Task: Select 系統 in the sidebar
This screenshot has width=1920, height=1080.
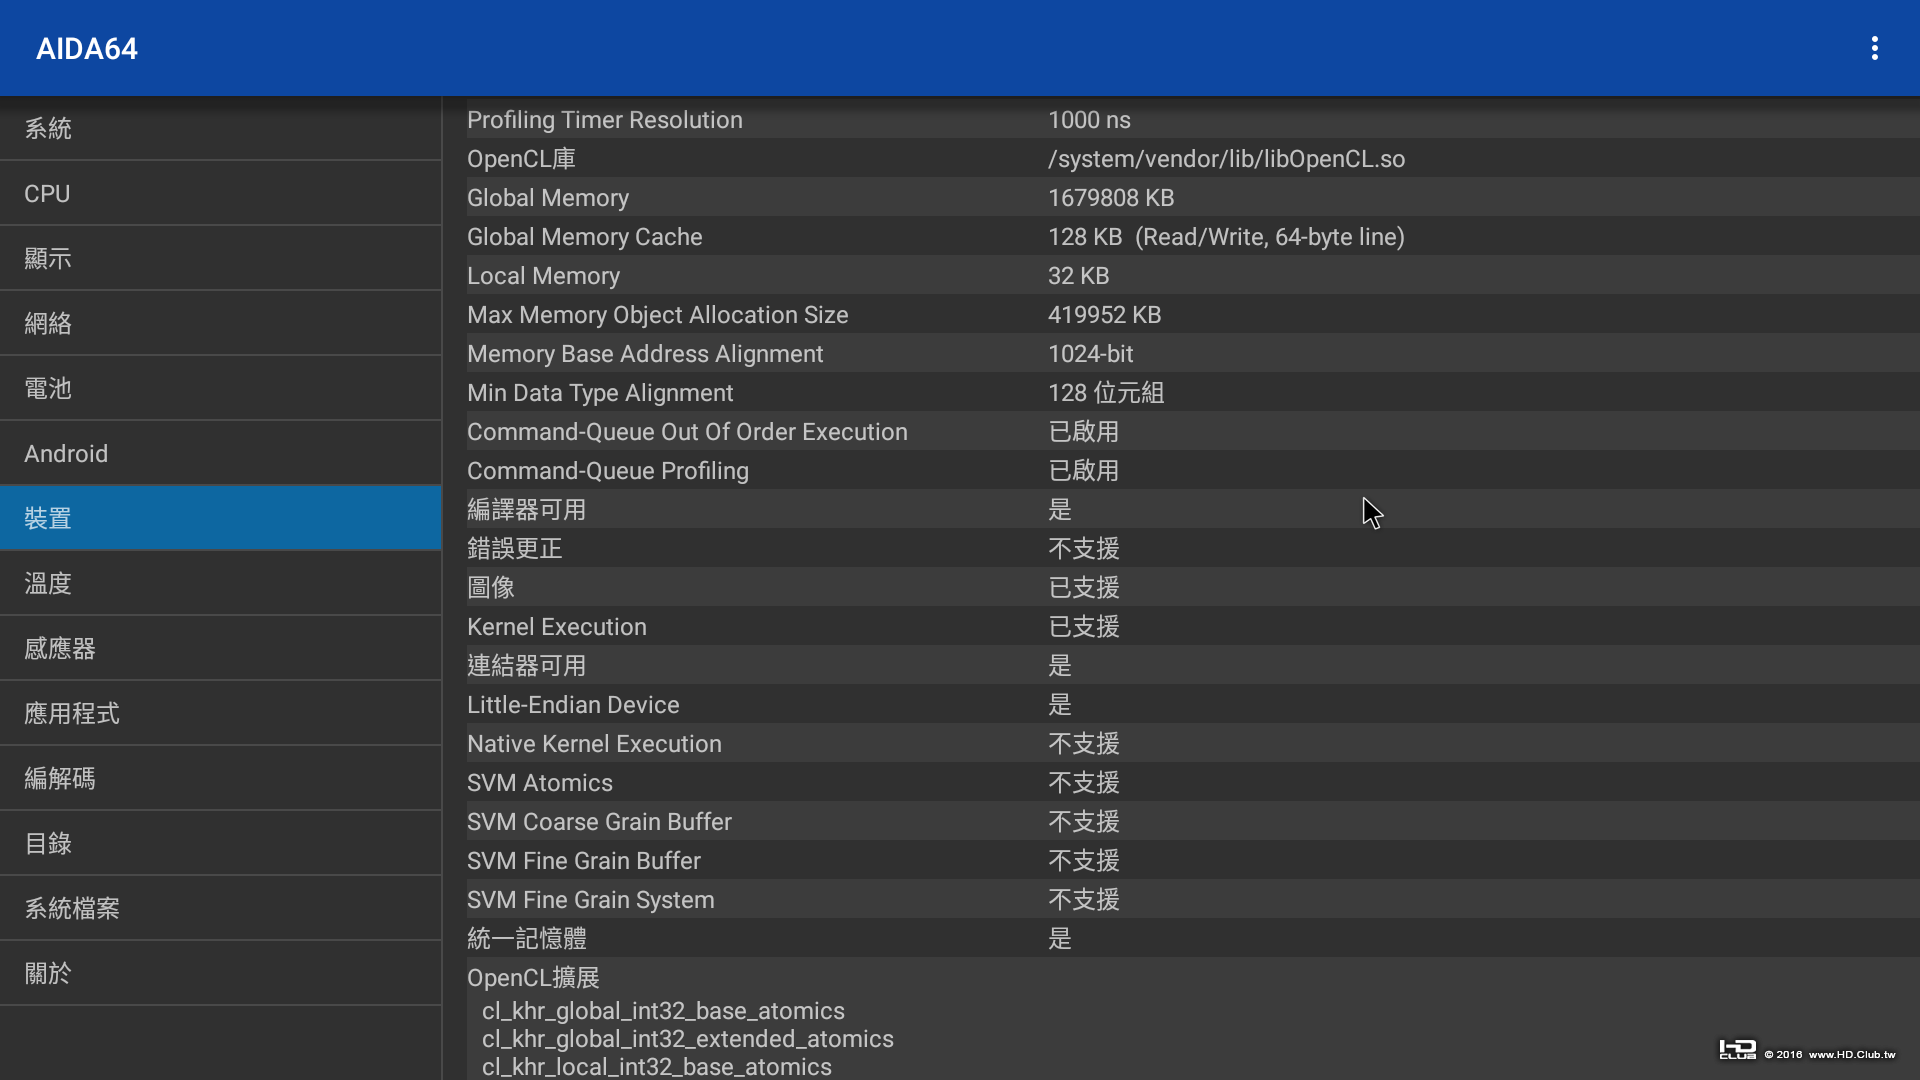Action: point(220,128)
